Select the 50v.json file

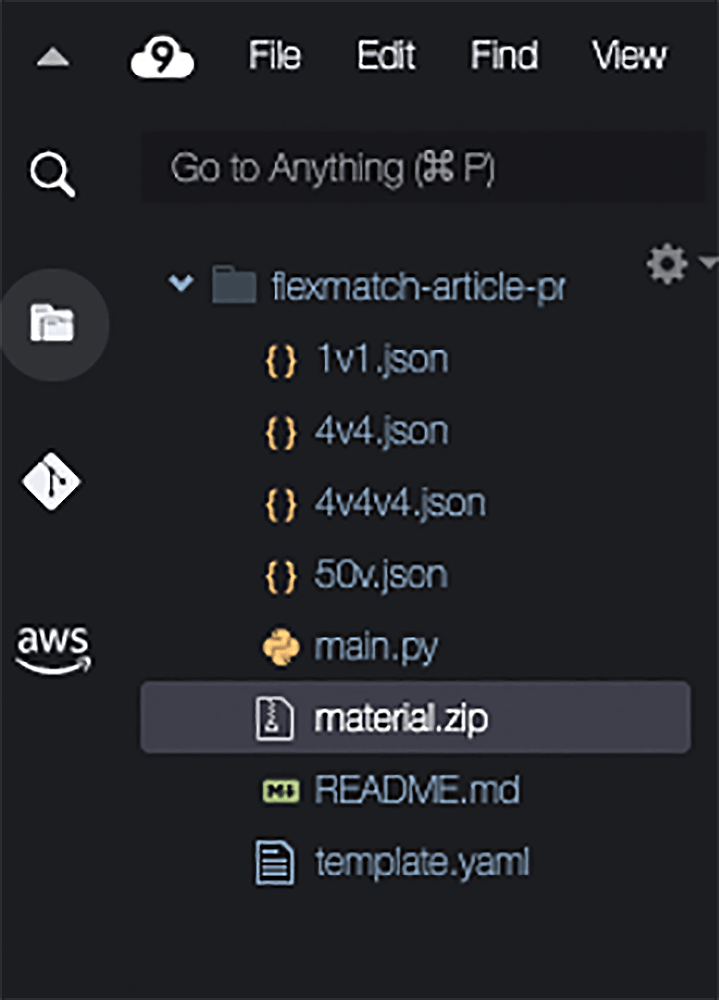click(x=384, y=574)
